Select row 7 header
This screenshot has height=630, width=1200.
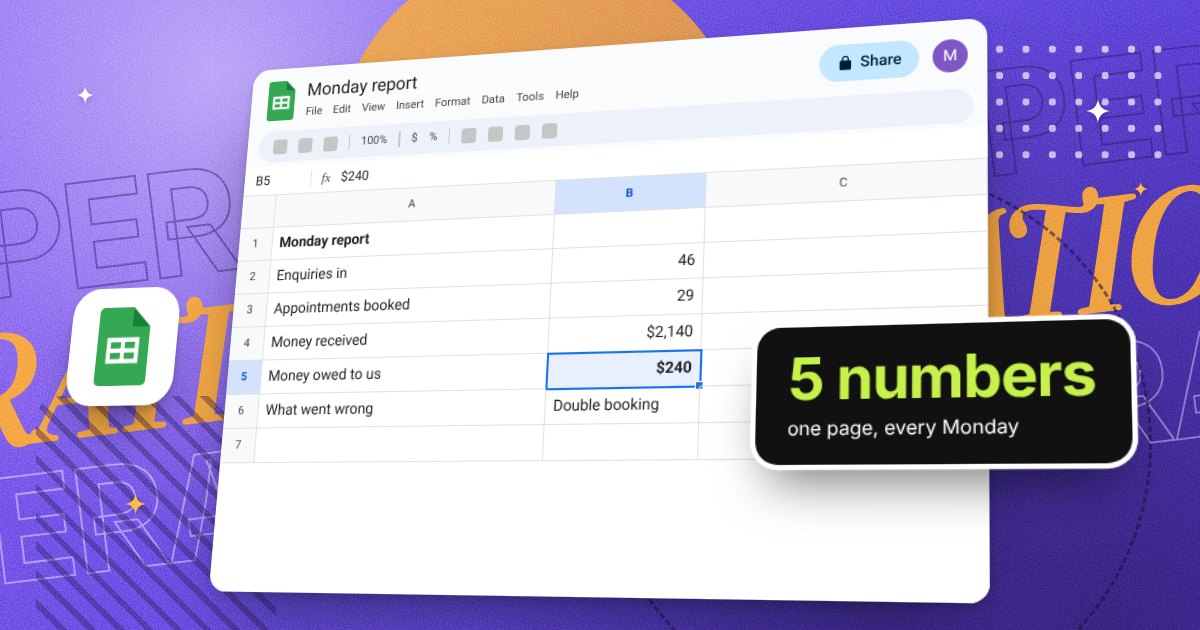pyautogui.click(x=238, y=445)
